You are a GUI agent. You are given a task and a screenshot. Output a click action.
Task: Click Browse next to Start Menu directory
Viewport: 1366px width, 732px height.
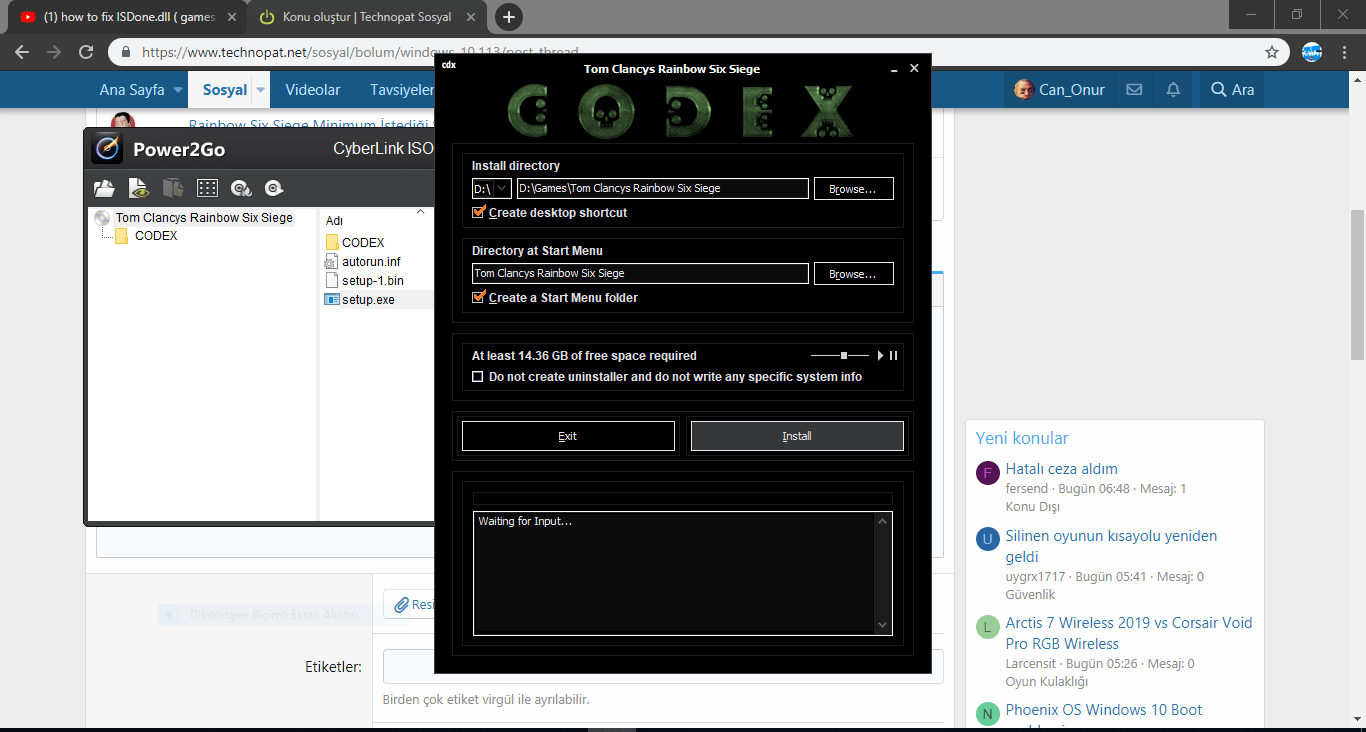tap(853, 273)
